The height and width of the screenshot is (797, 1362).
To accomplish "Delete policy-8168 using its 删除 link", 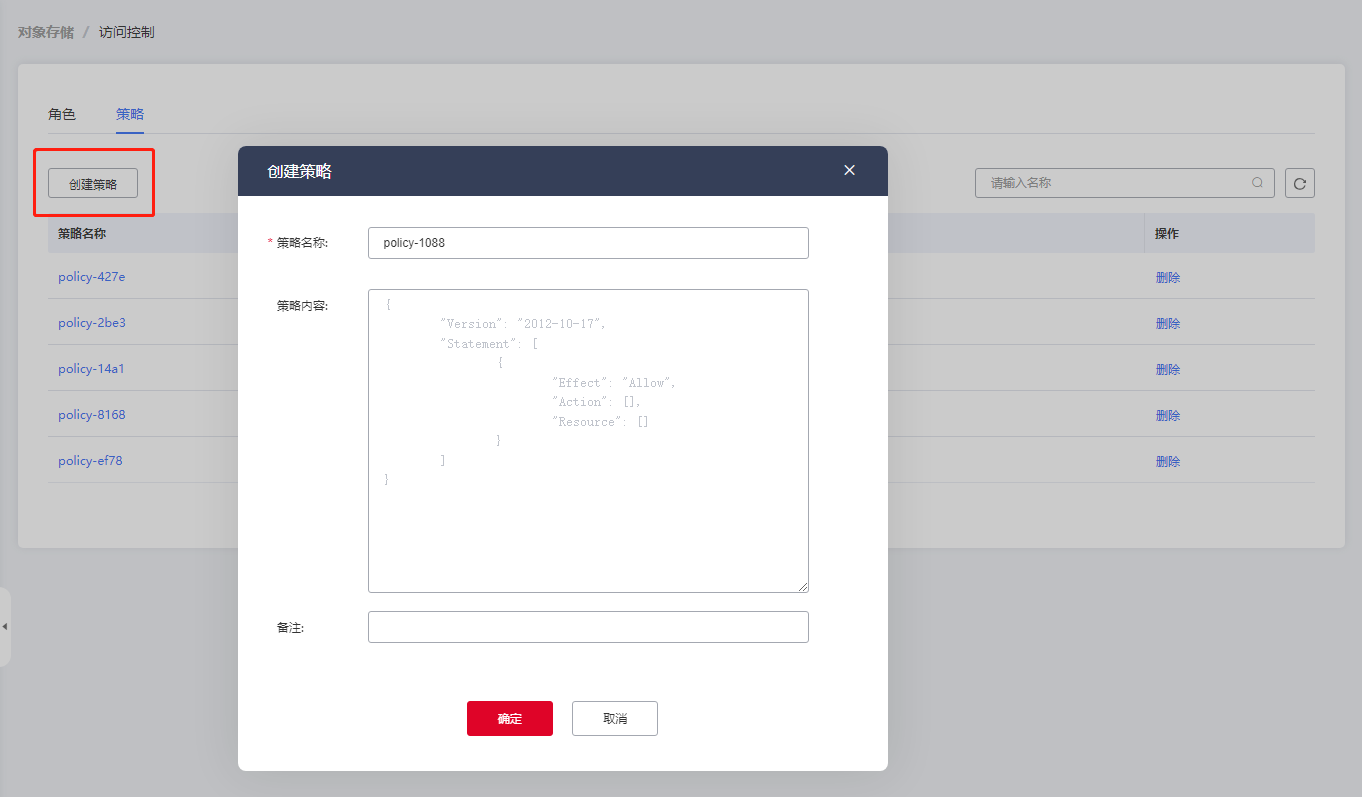I will point(1168,415).
